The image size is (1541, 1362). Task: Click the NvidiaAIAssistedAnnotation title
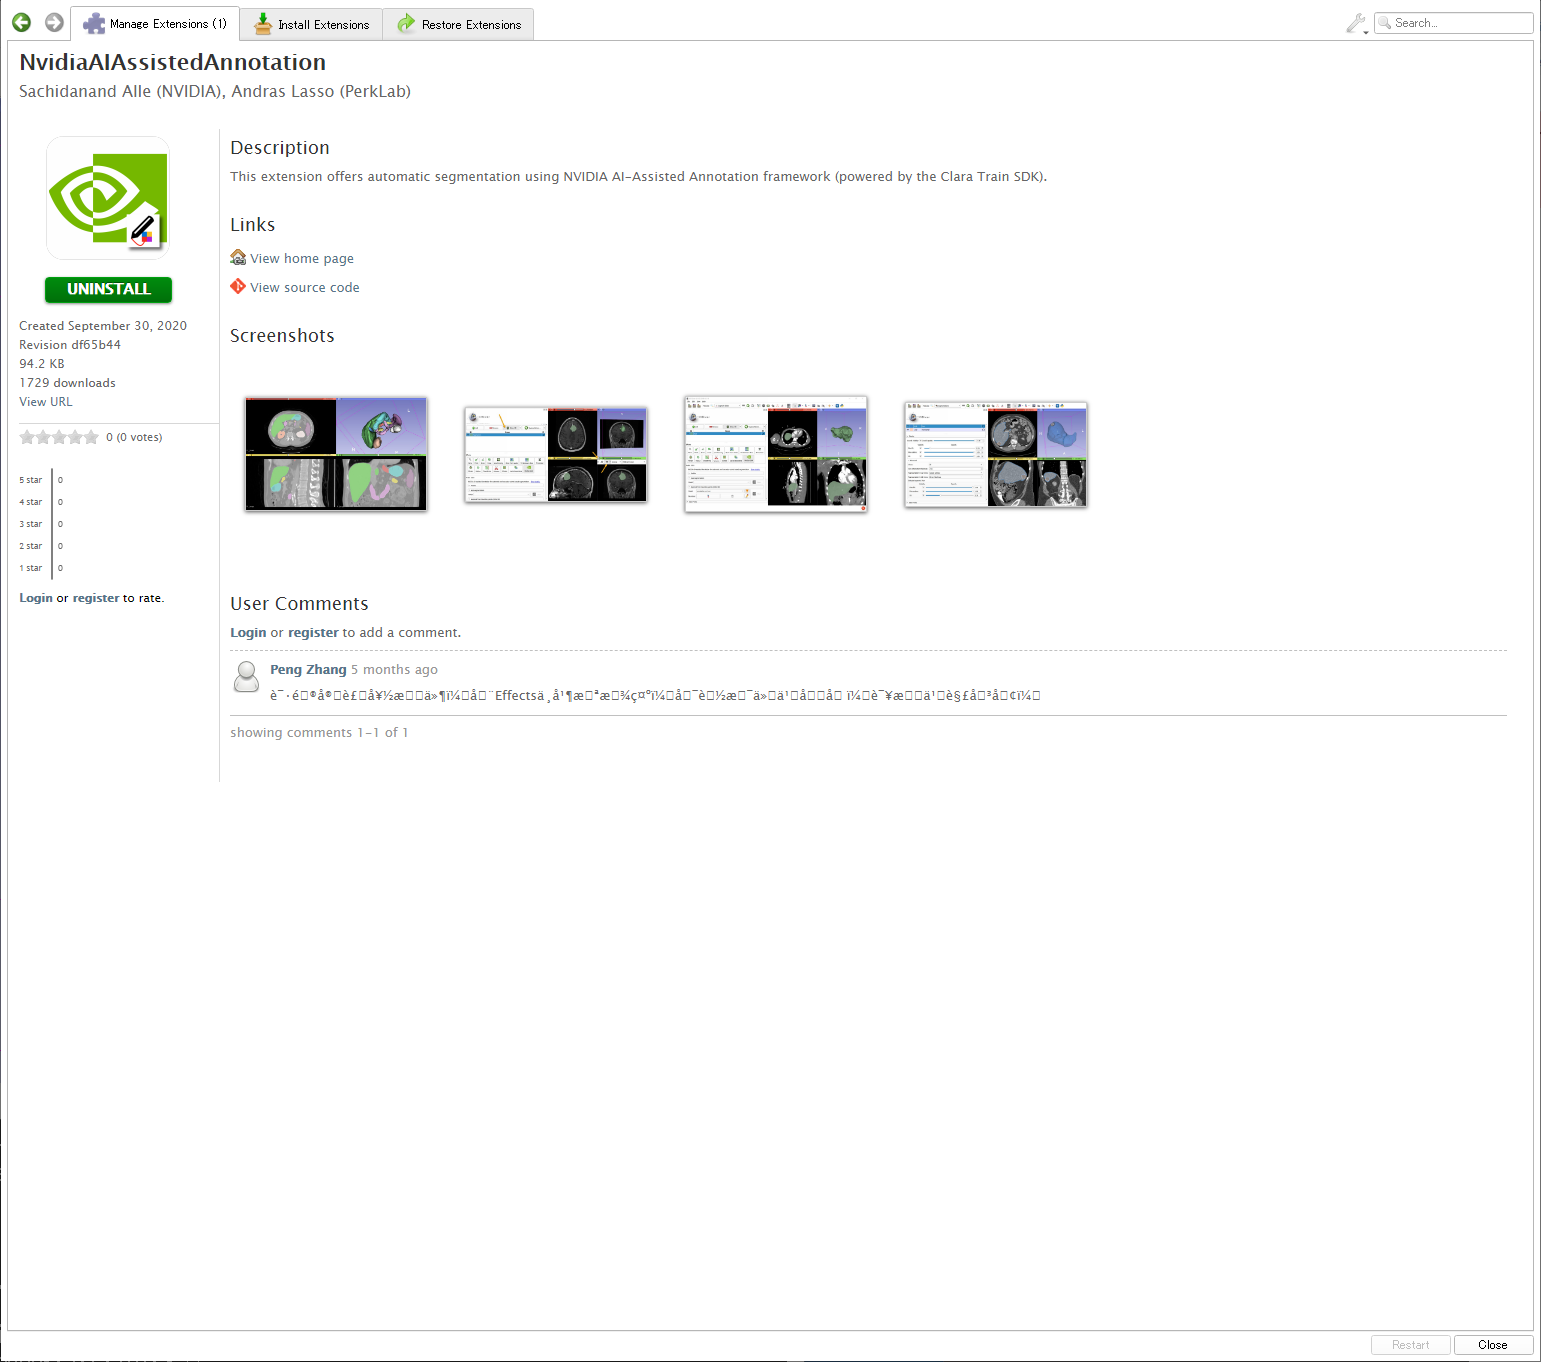(x=172, y=62)
